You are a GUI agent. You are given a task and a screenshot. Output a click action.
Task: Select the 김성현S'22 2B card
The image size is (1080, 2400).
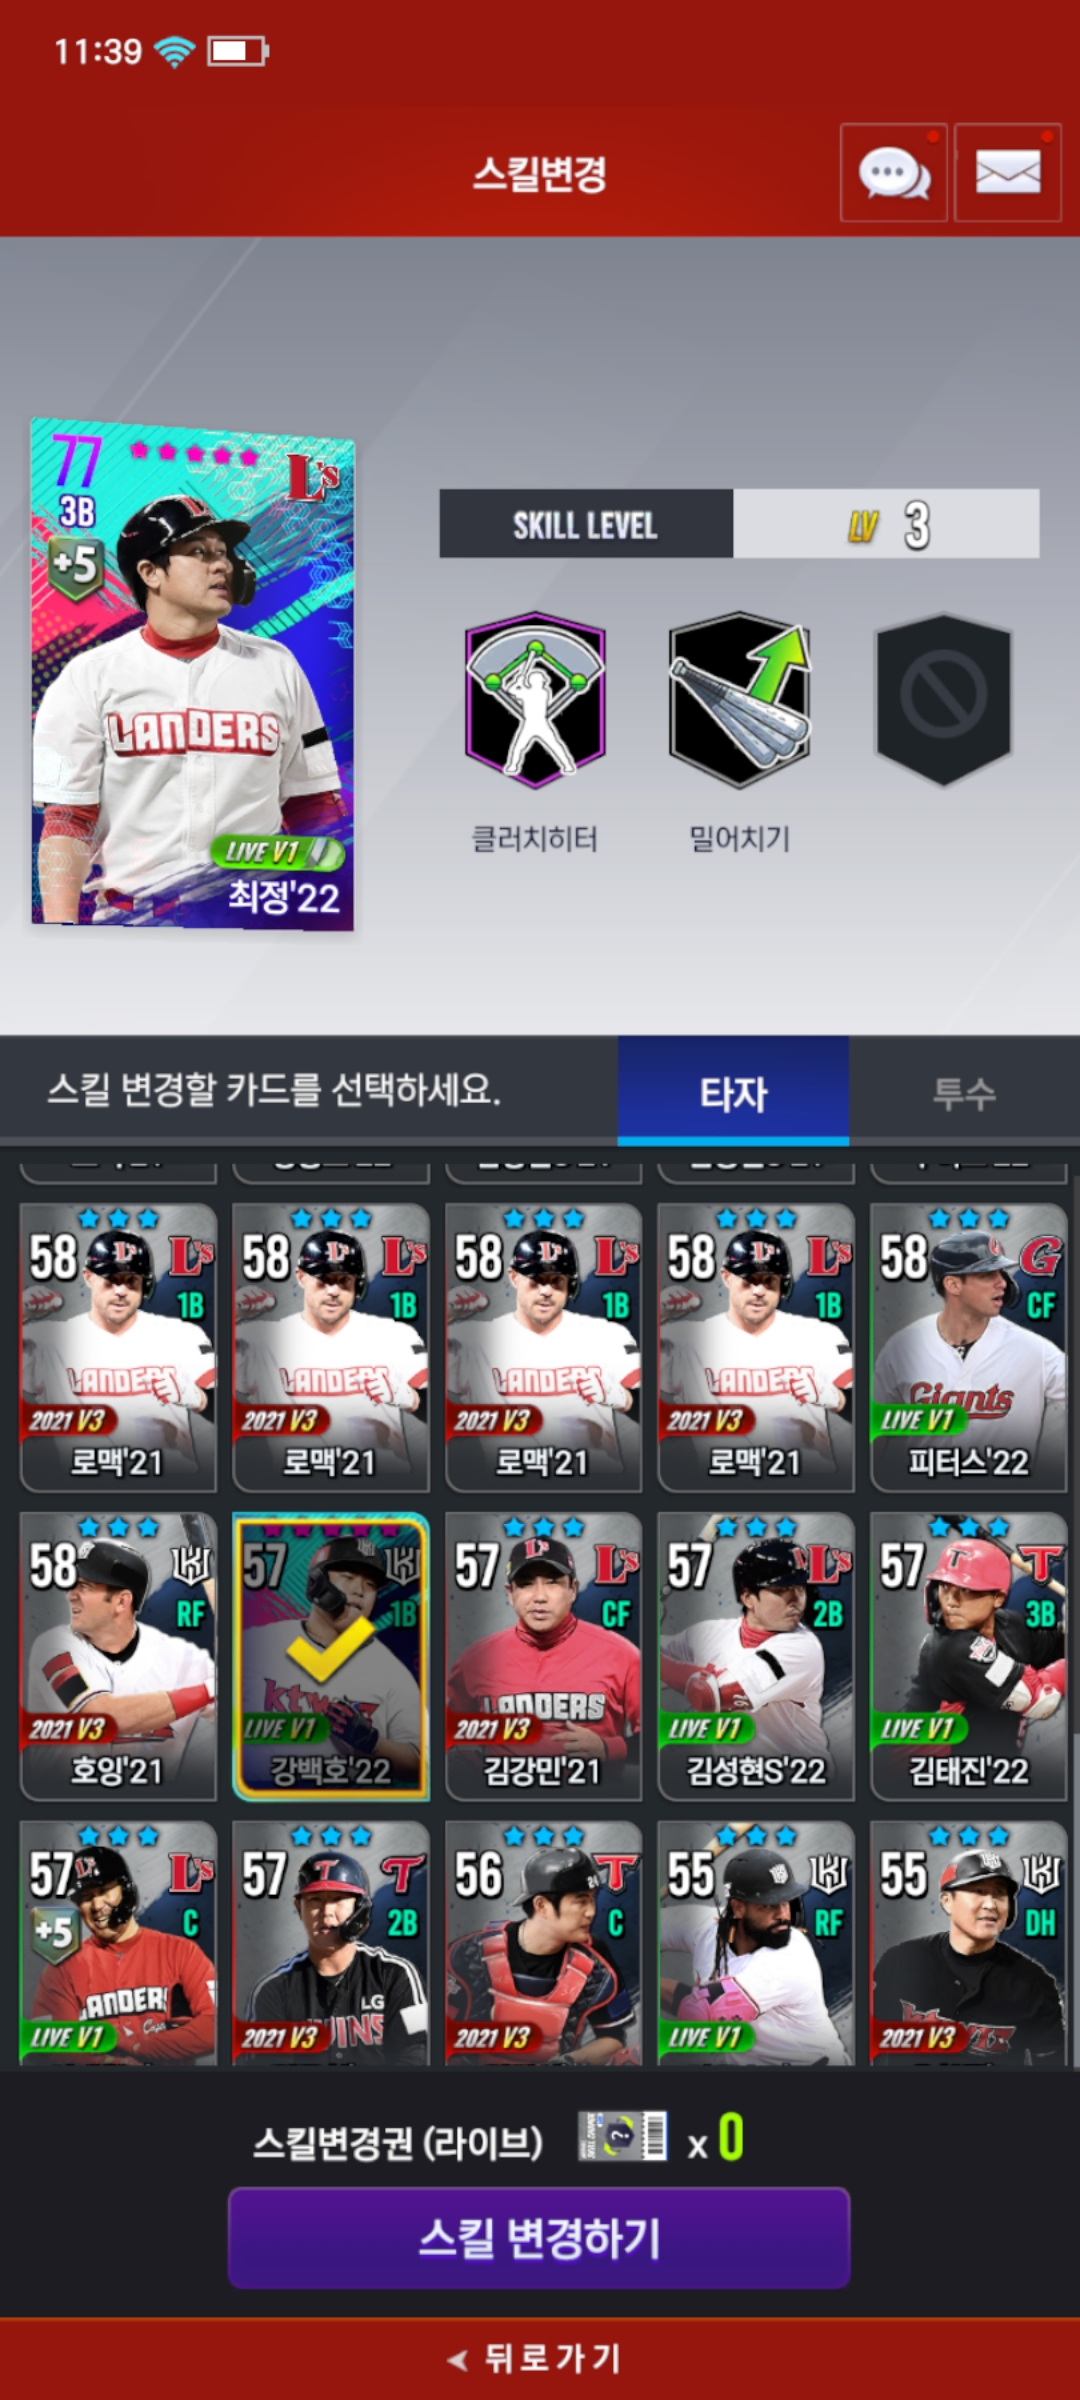[756, 1656]
